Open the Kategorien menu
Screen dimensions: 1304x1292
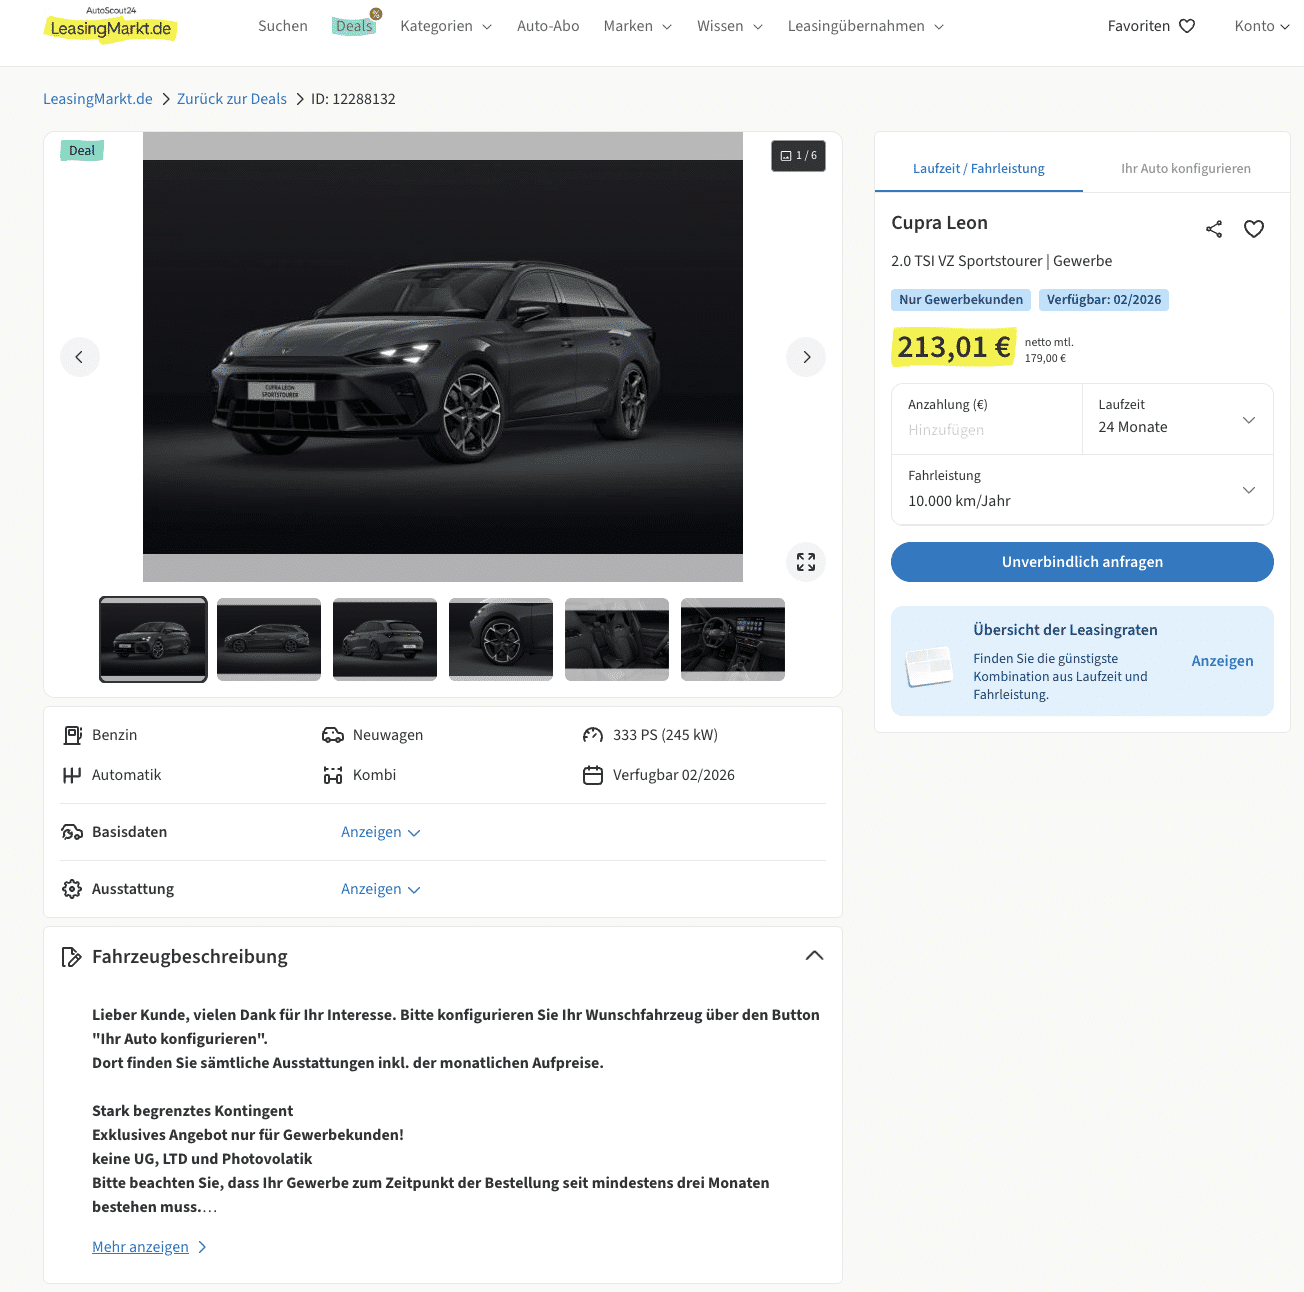[446, 26]
